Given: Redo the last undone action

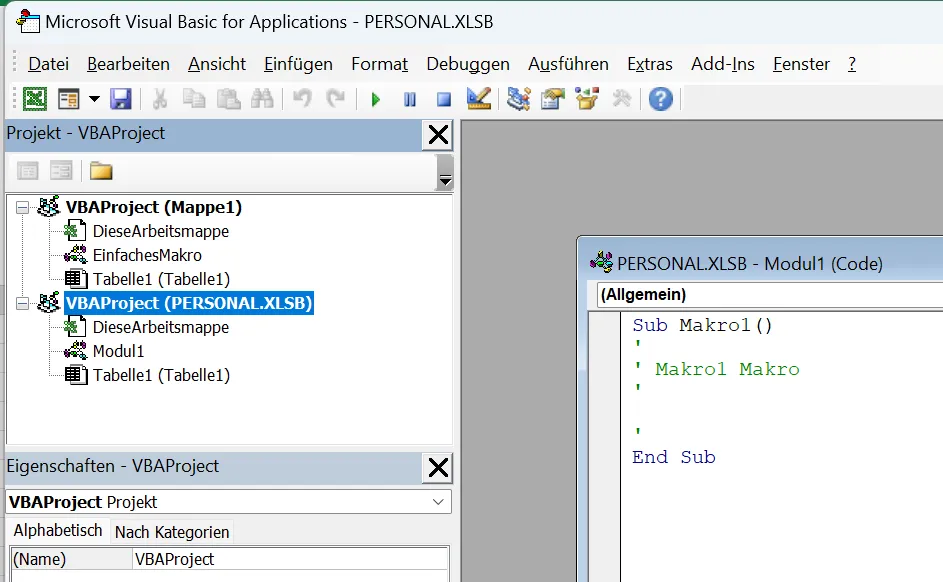Looking at the screenshot, I should (x=336, y=99).
